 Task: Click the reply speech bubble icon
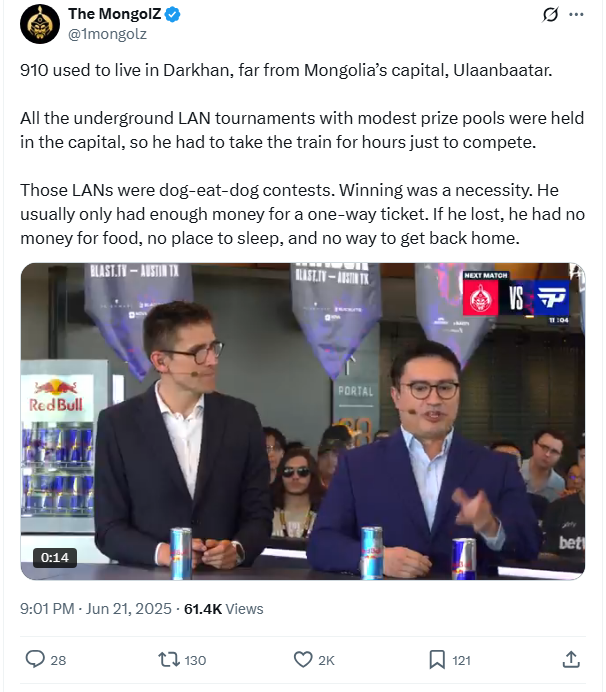point(35,659)
